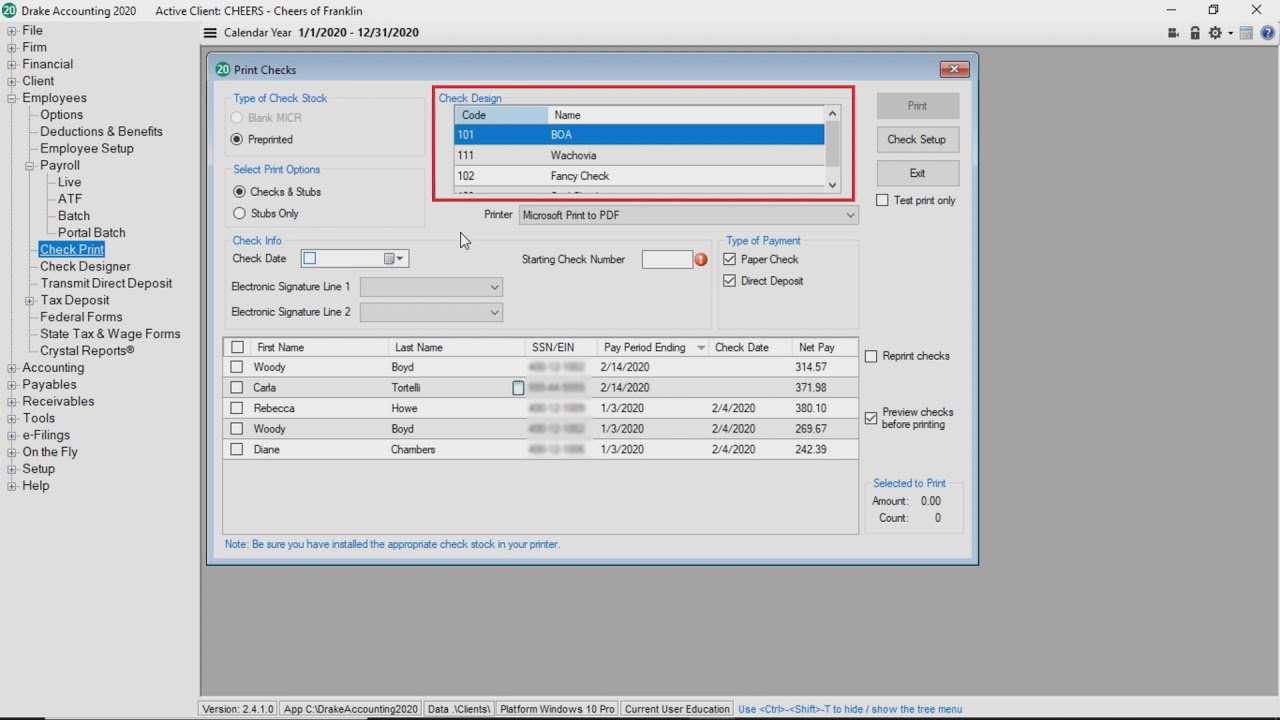Open Check Designer in the tree menu
The height and width of the screenshot is (720, 1280).
85,267
